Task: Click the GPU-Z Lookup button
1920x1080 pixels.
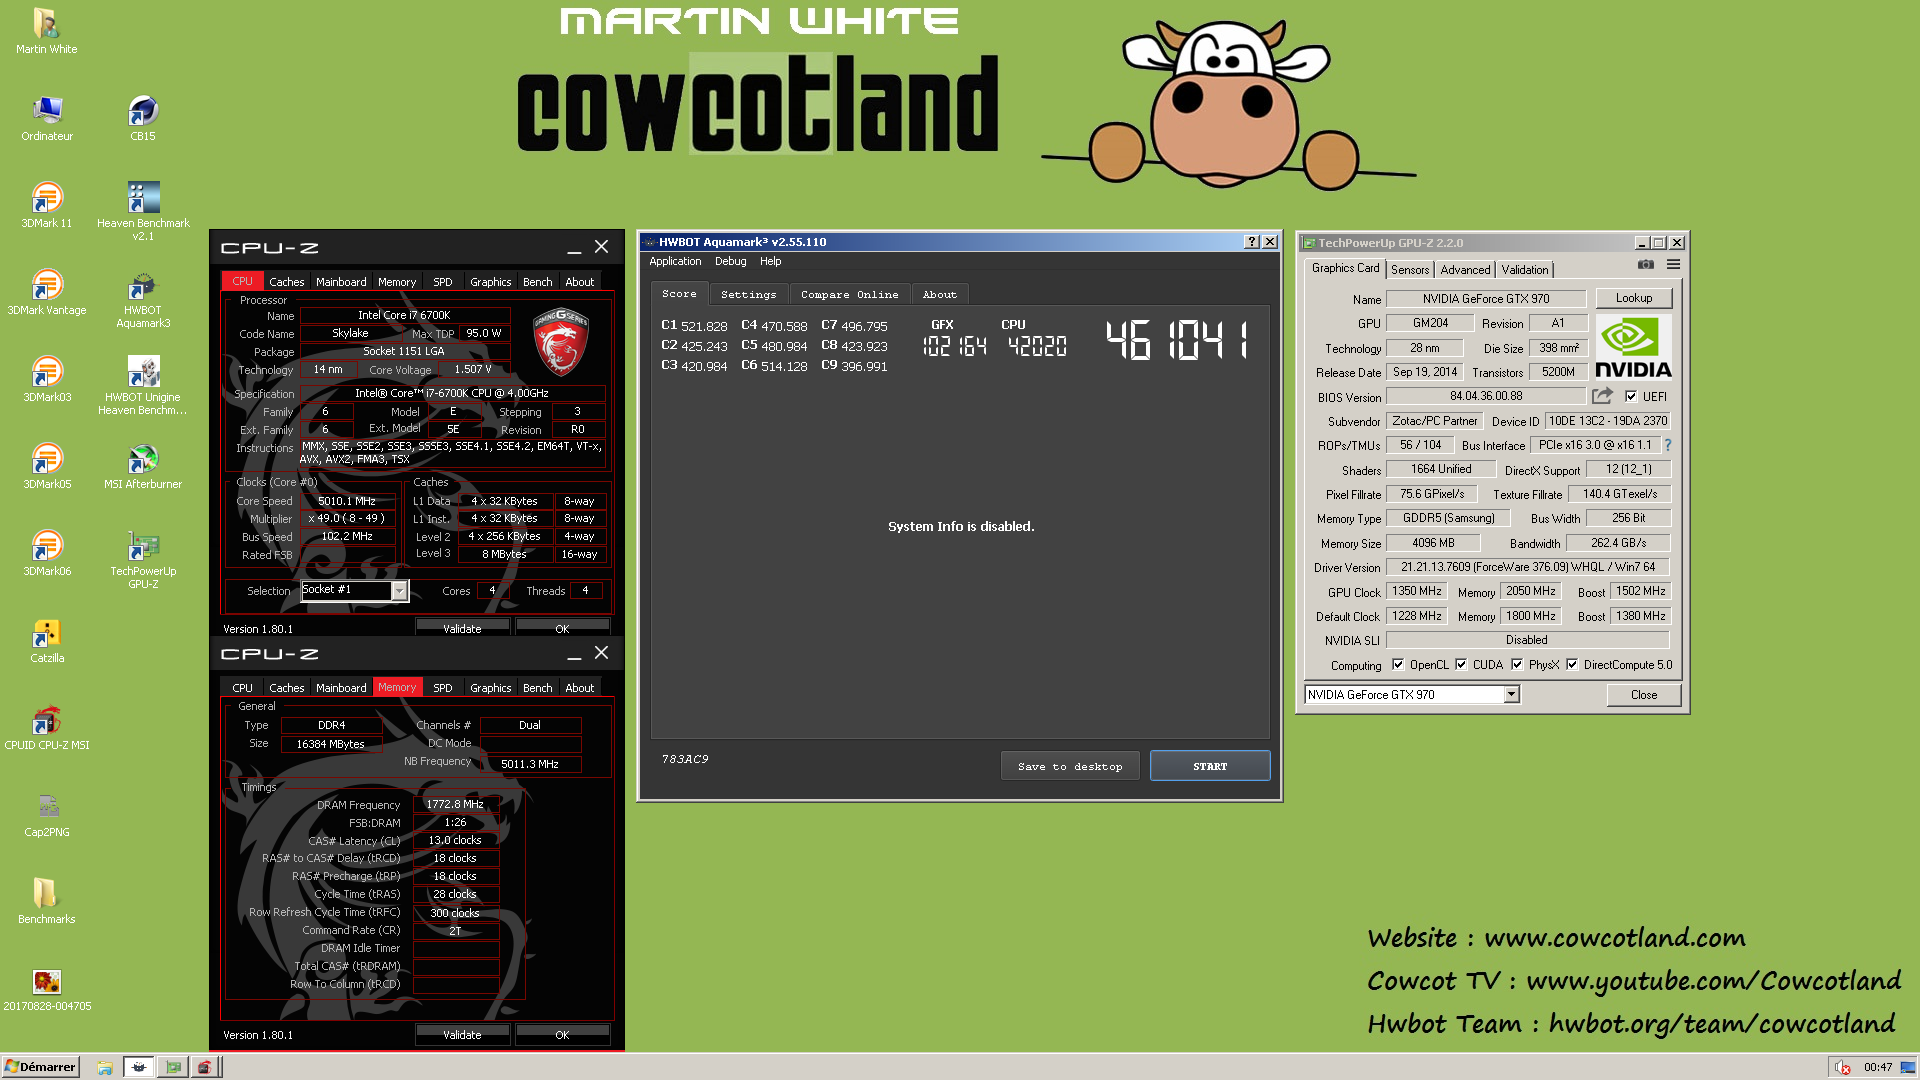Action: tap(1634, 298)
